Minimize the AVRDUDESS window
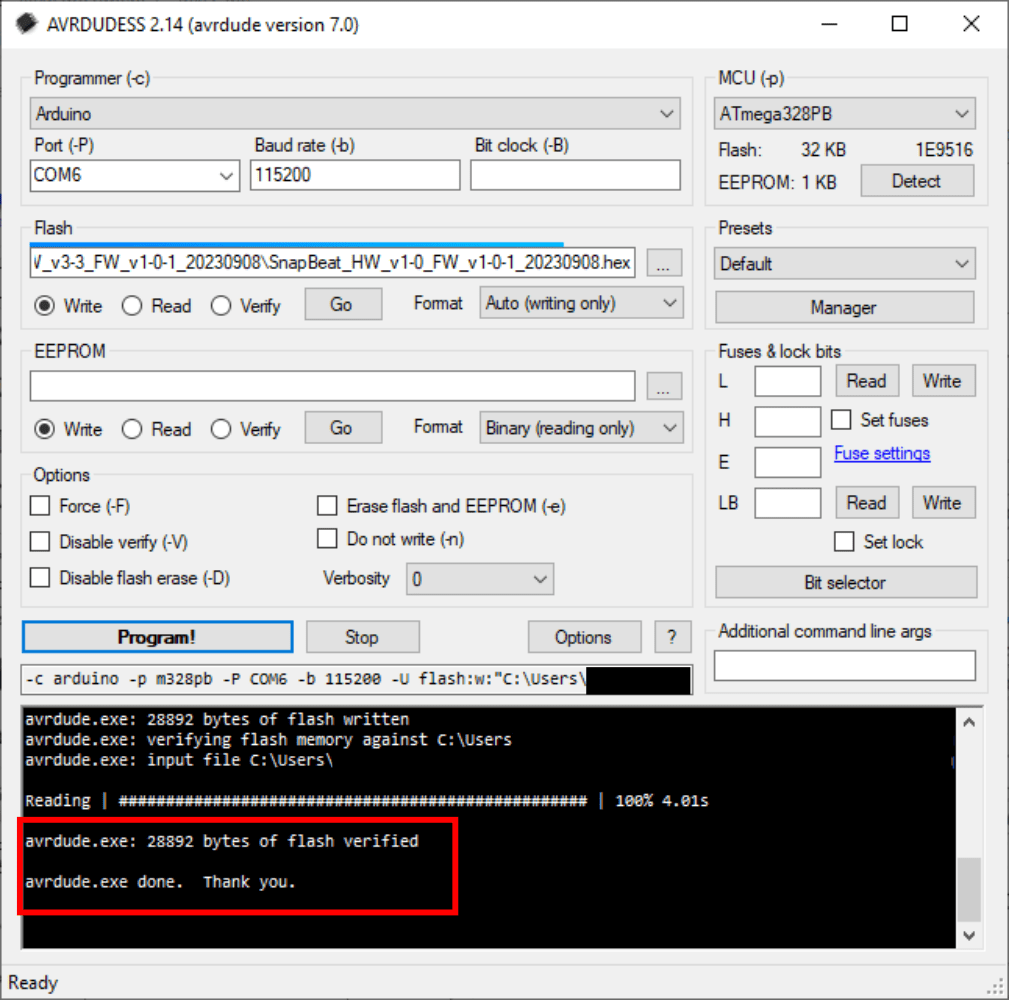The height and width of the screenshot is (1000, 1009). click(829, 24)
